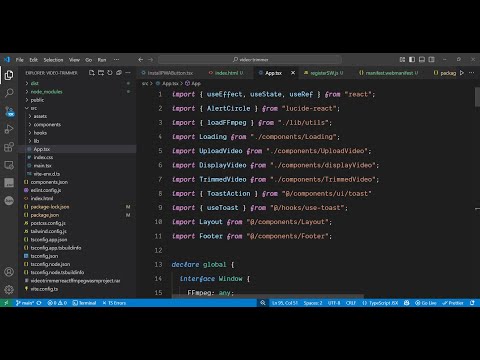The image size is (480, 360).
Task: Focus the video-trimmer command center search box
Action: [x=250, y=60]
